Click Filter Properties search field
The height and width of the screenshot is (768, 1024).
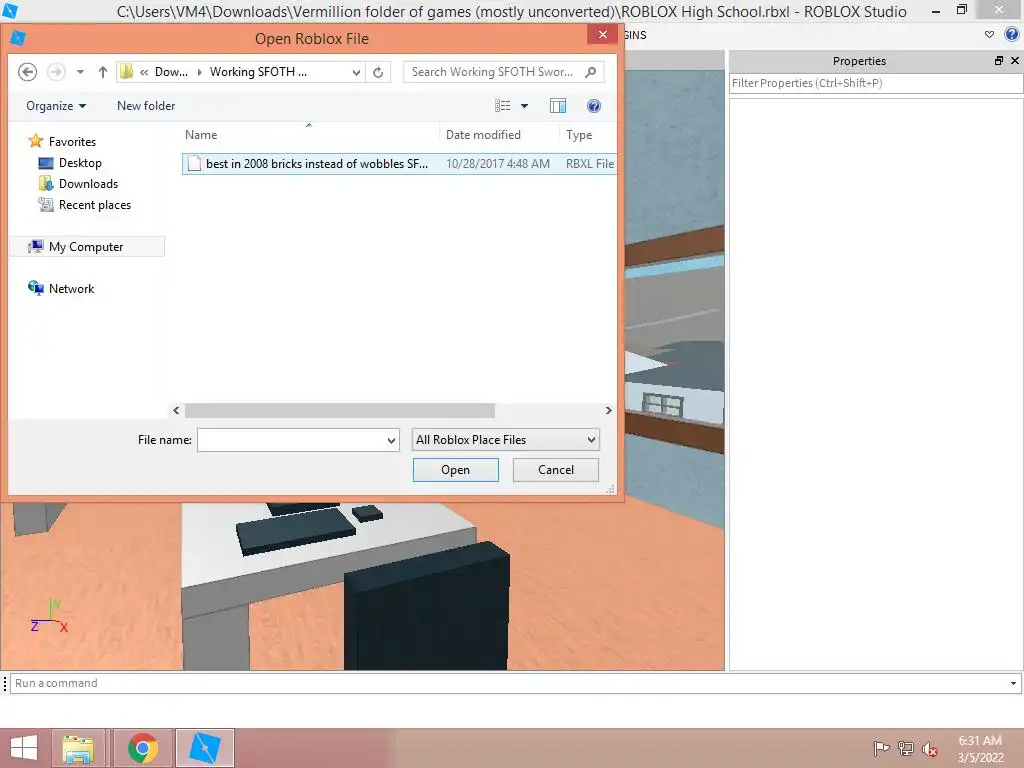click(x=875, y=83)
